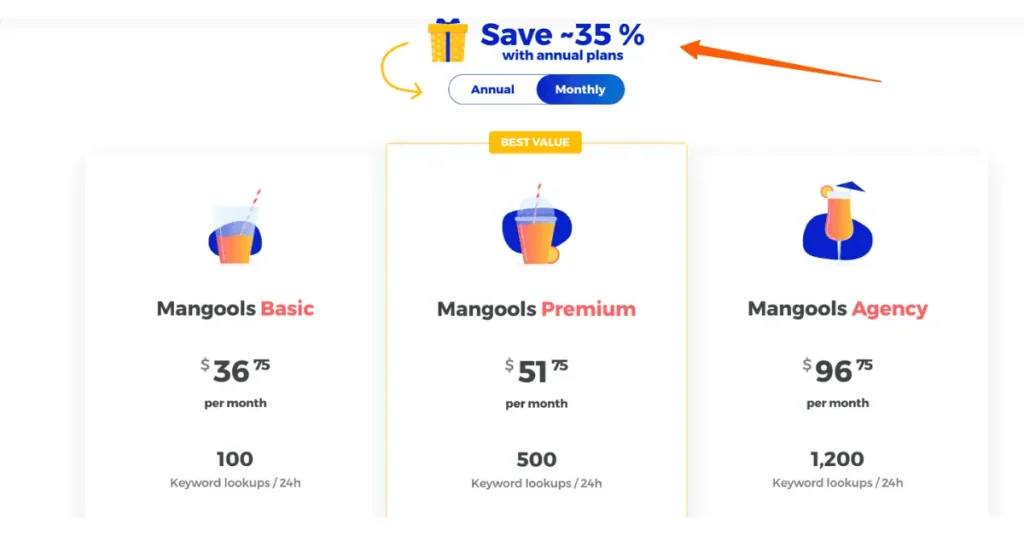Click the 500 keyword lookups figure

[x=536, y=460]
